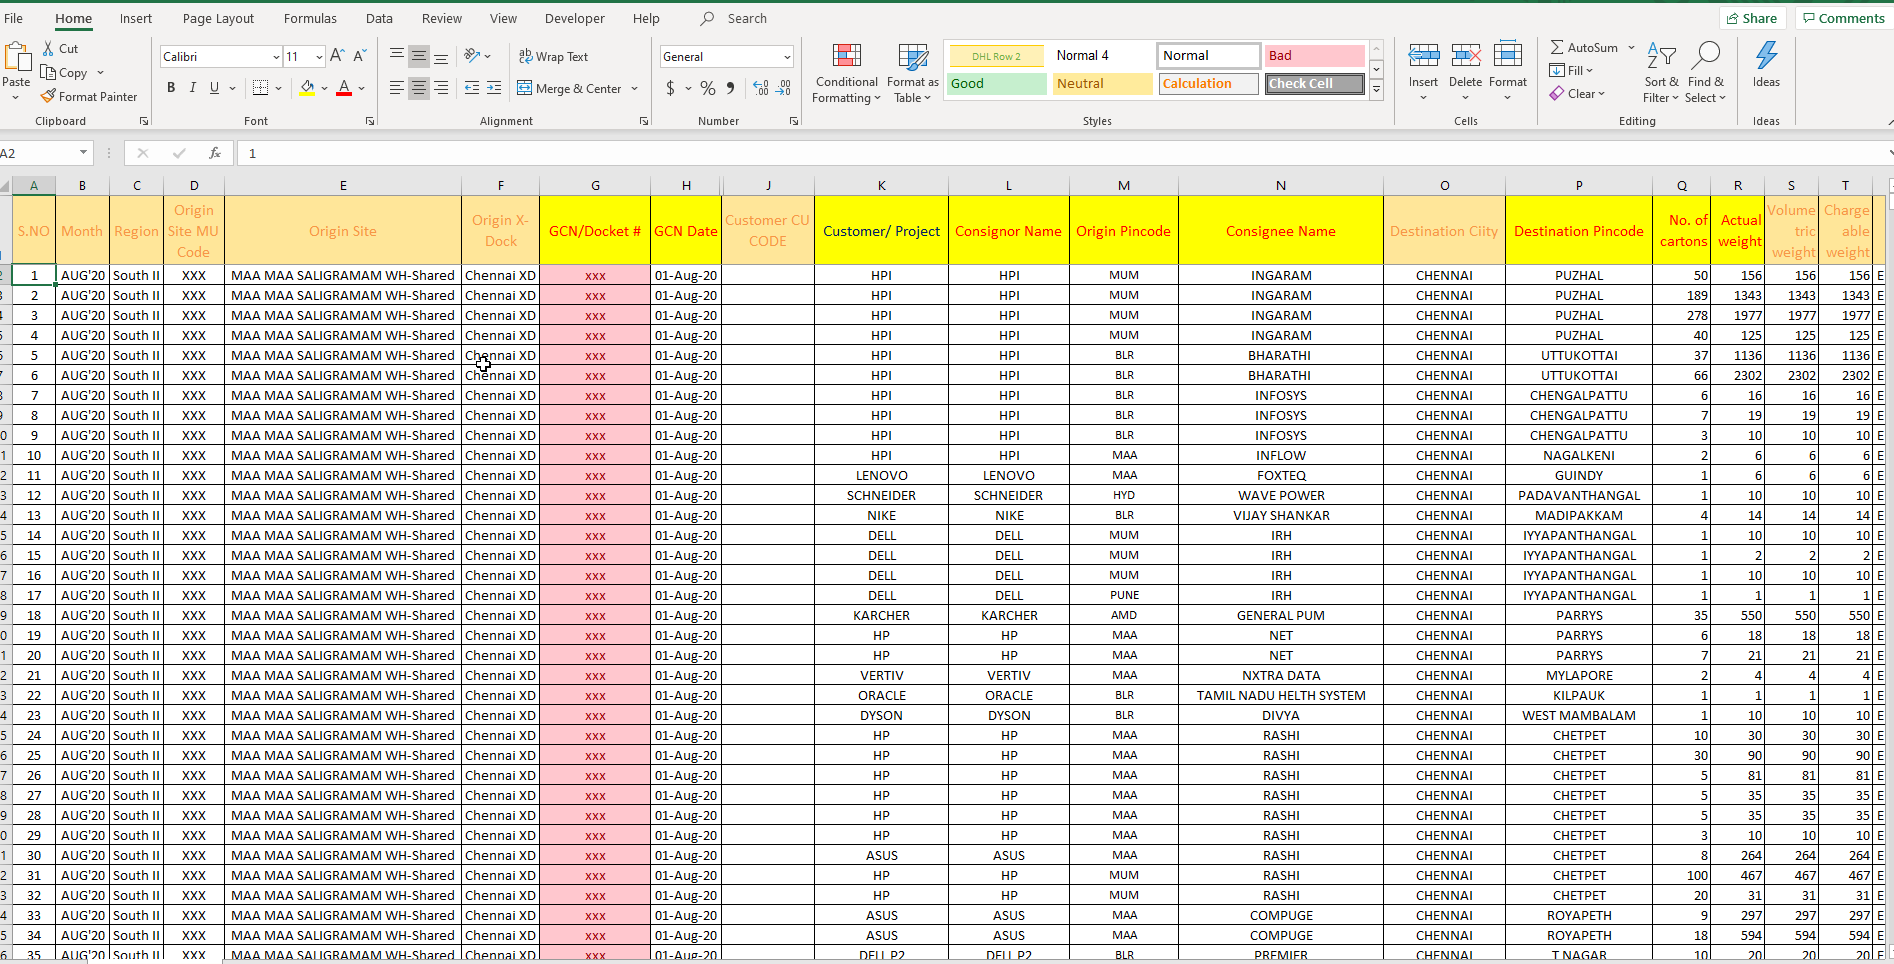Apply the Neutral cell style
The height and width of the screenshot is (964, 1894).
pyautogui.click(x=1103, y=84)
